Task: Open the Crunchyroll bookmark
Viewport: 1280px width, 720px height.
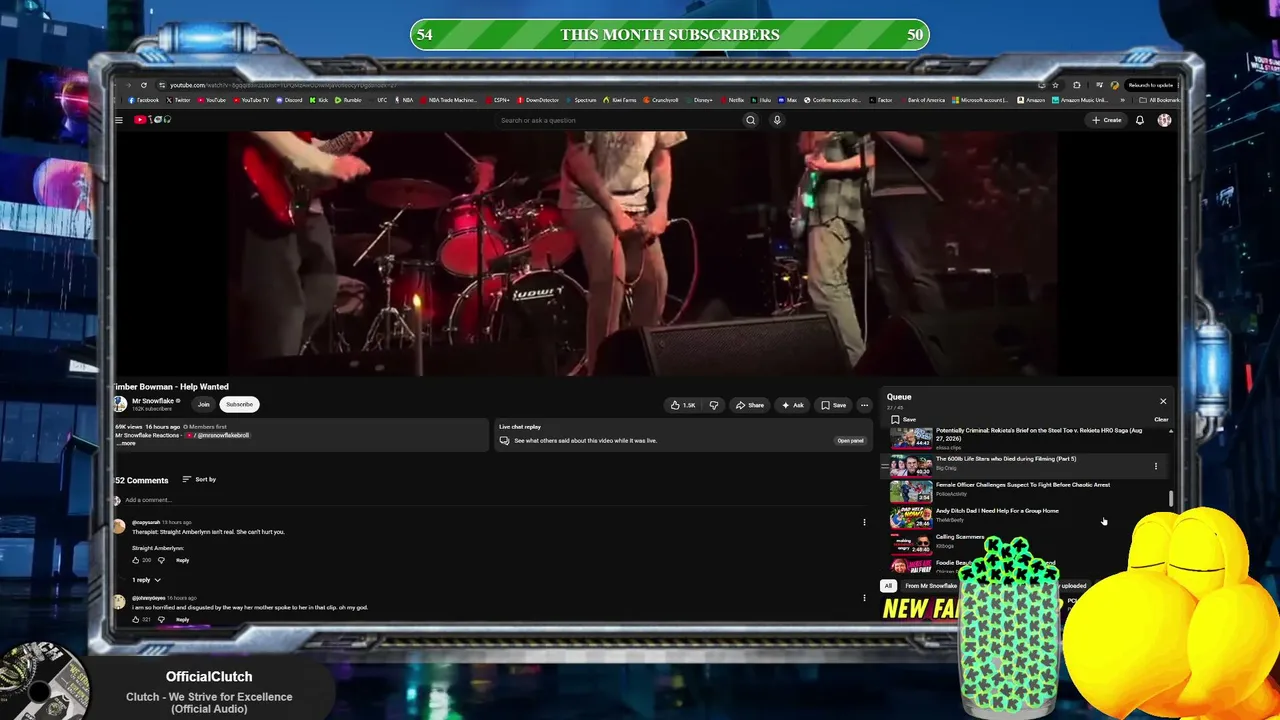Action: coord(661,100)
